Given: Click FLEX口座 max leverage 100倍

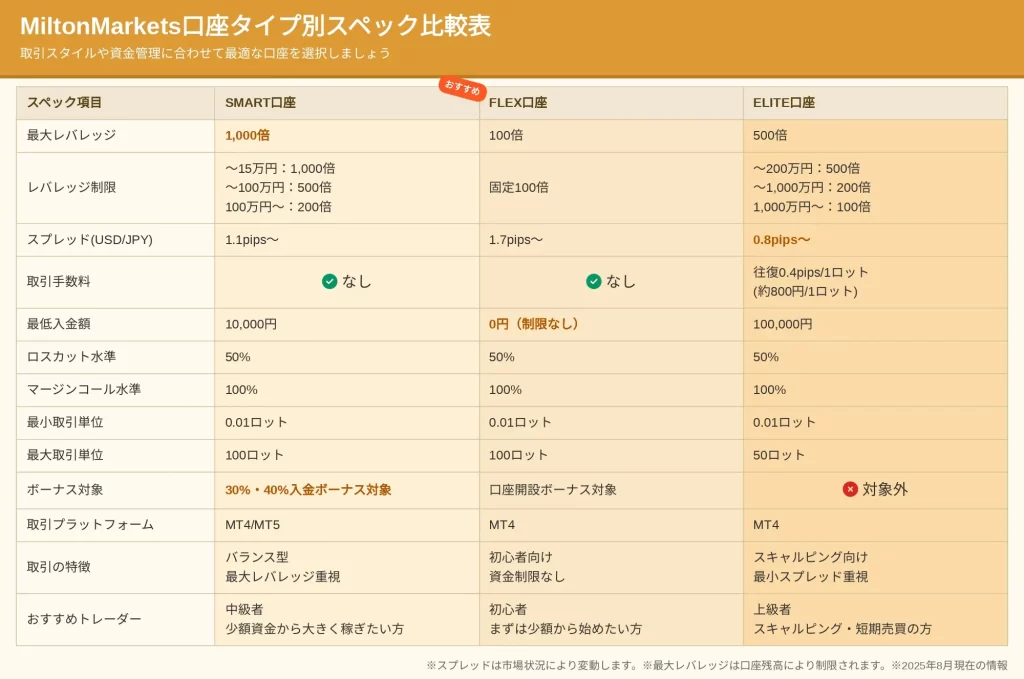Looking at the screenshot, I should (506, 135).
